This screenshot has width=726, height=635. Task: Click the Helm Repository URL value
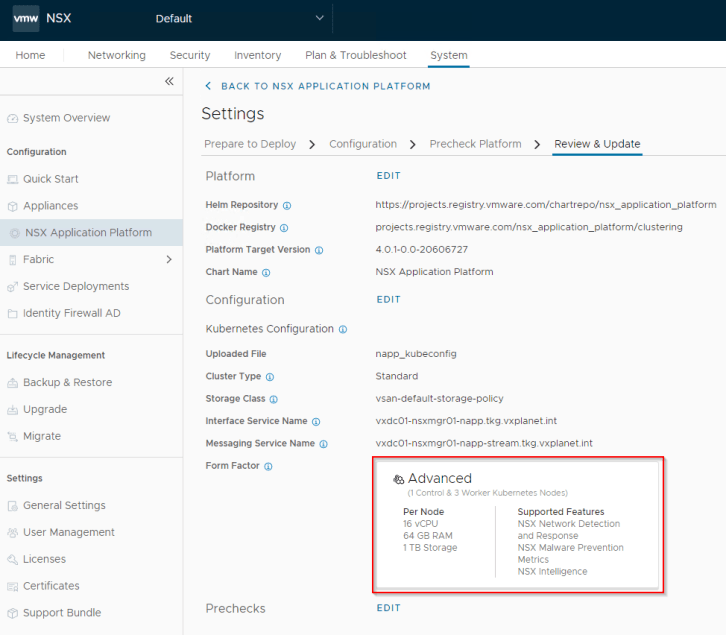(546, 205)
